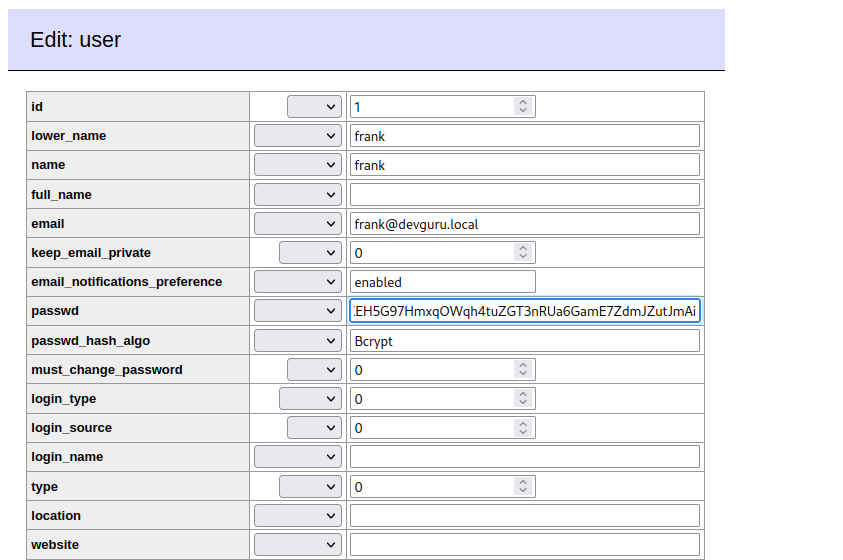
Task: Click the passwd hash input field
Action: tap(524, 311)
